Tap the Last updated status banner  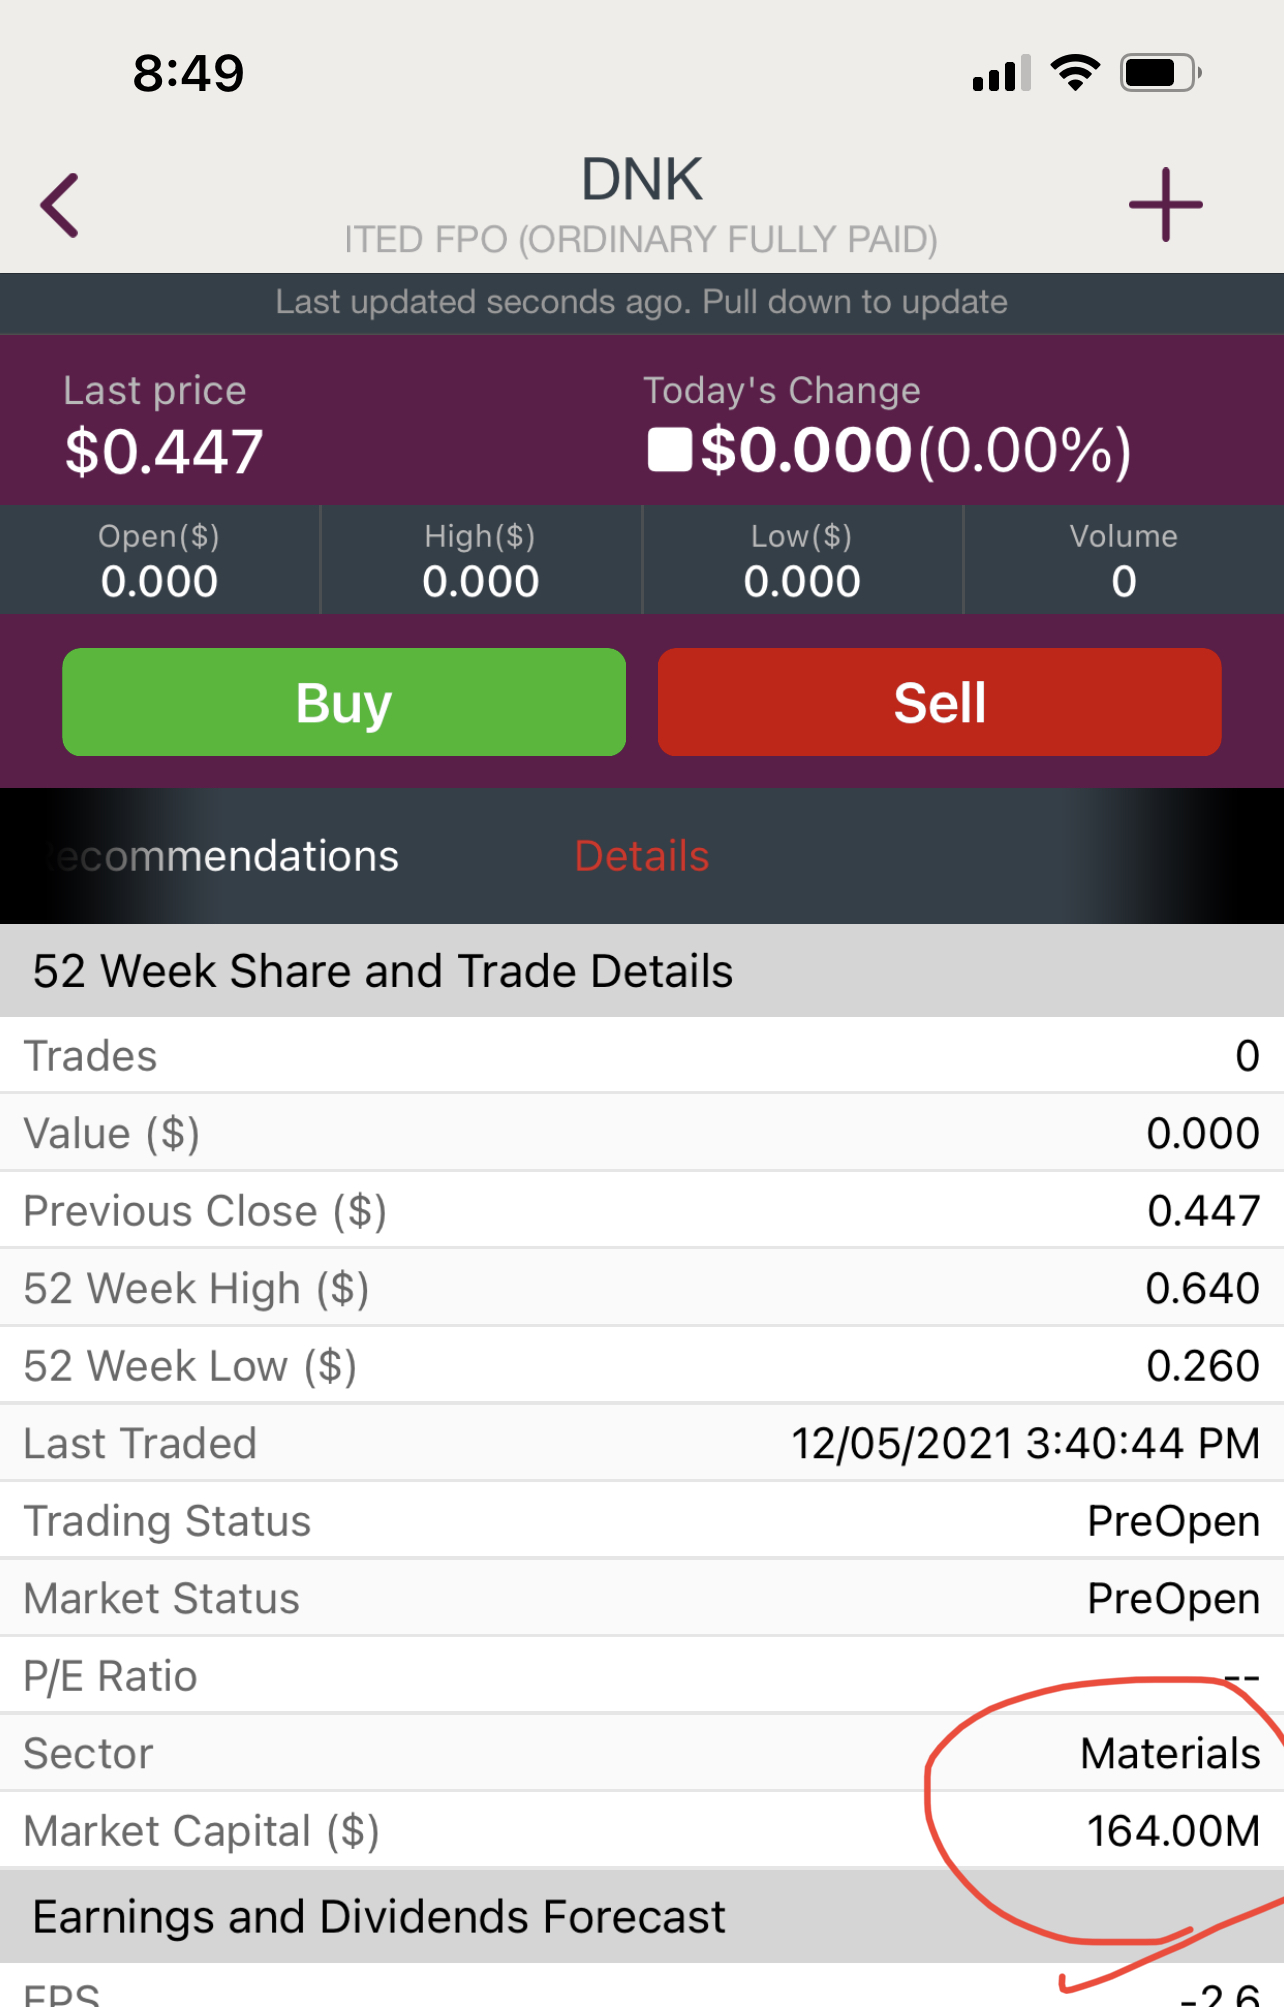(x=642, y=302)
